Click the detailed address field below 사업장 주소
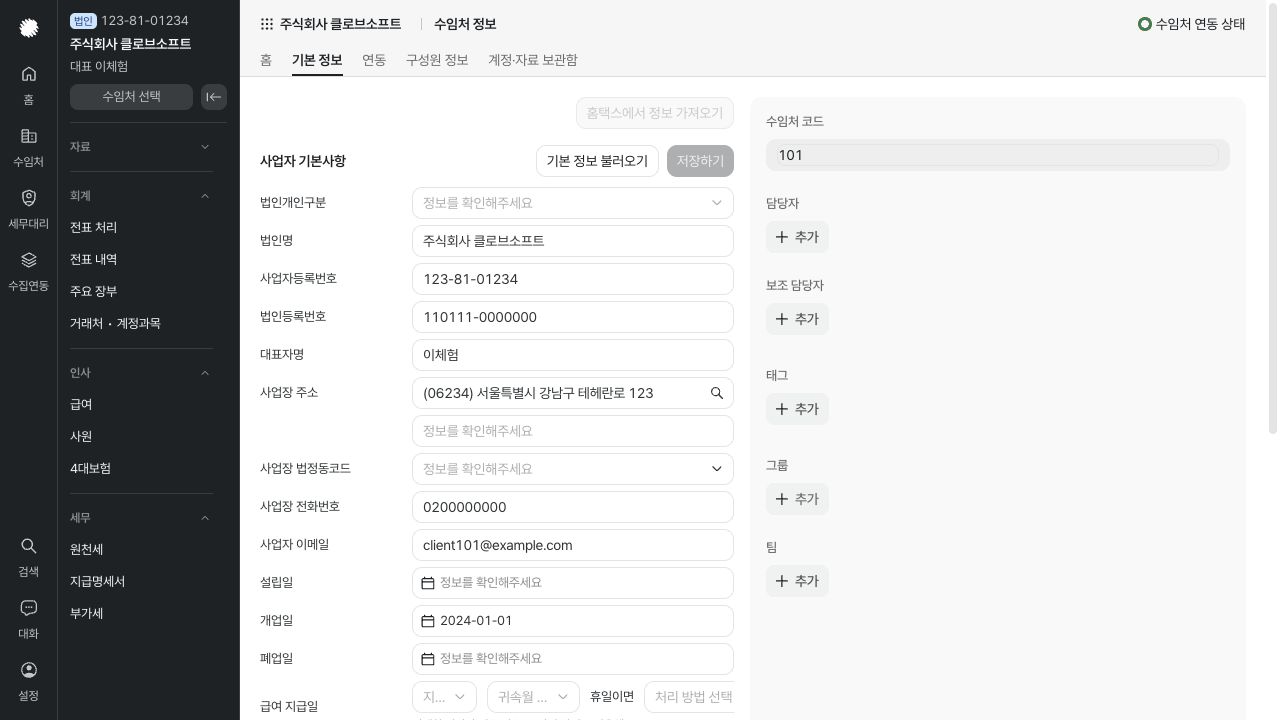Viewport: 1280px width, 720px height. click(x=573, y=431)
